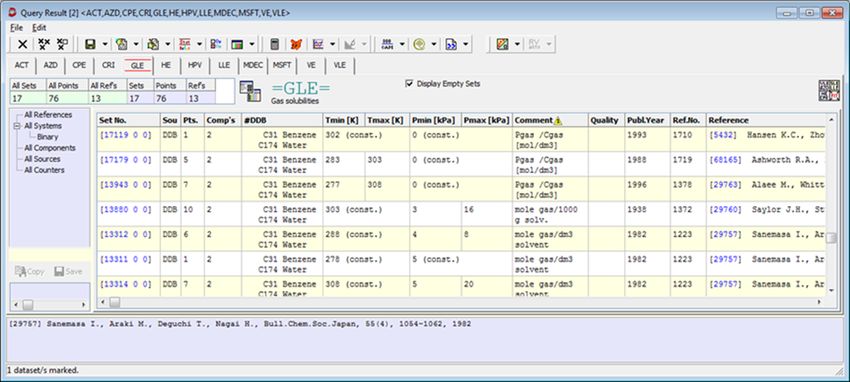Click the Pts. column header
The image size is (850, 382).
[x=193, y=120]
